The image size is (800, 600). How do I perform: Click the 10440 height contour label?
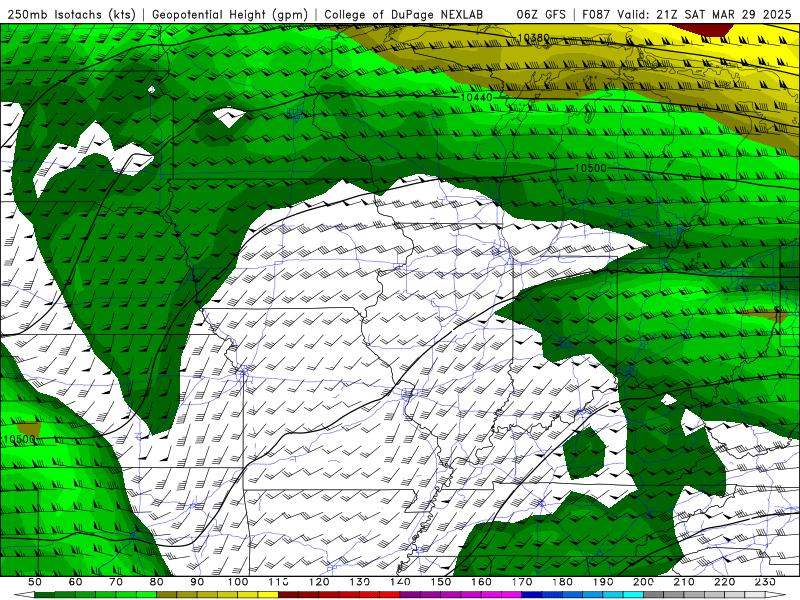click(x=476, y=97)
